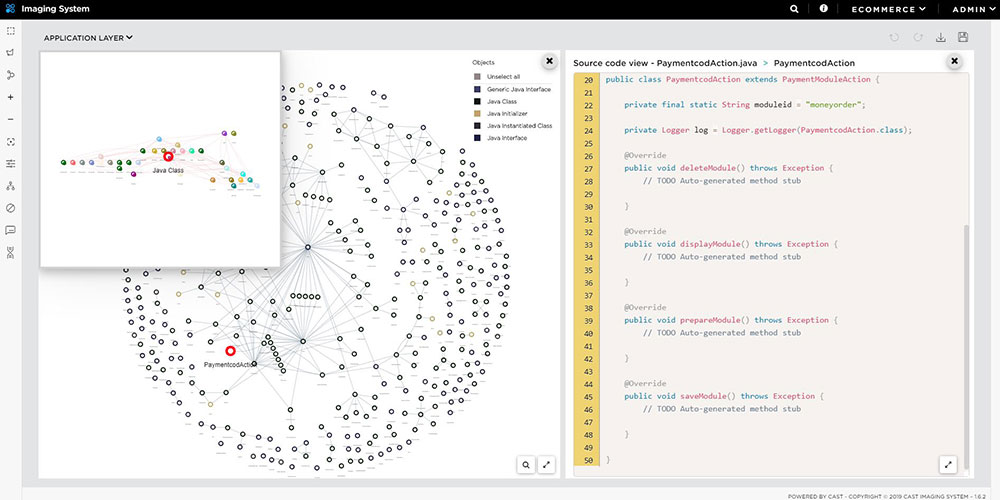
Task: Open search from the top header magnifier
Action: [x=795, y=9]
